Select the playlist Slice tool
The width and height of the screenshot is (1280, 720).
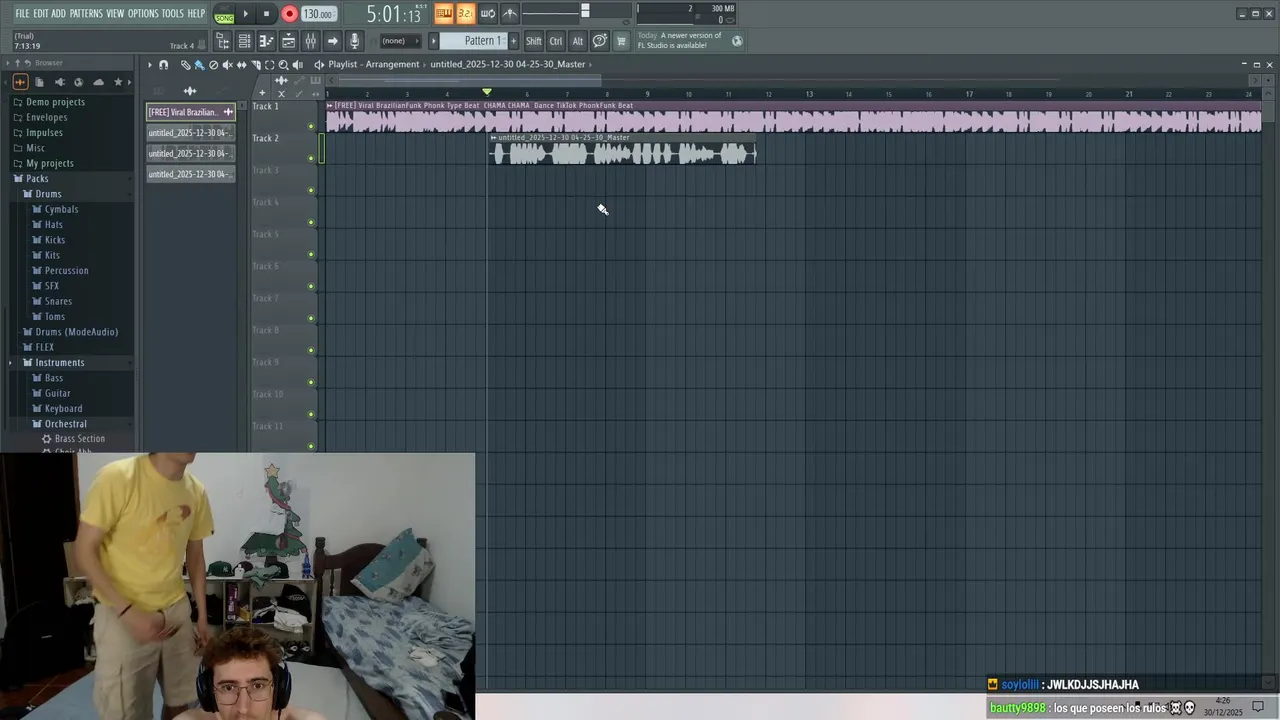(x=255, y=65)
